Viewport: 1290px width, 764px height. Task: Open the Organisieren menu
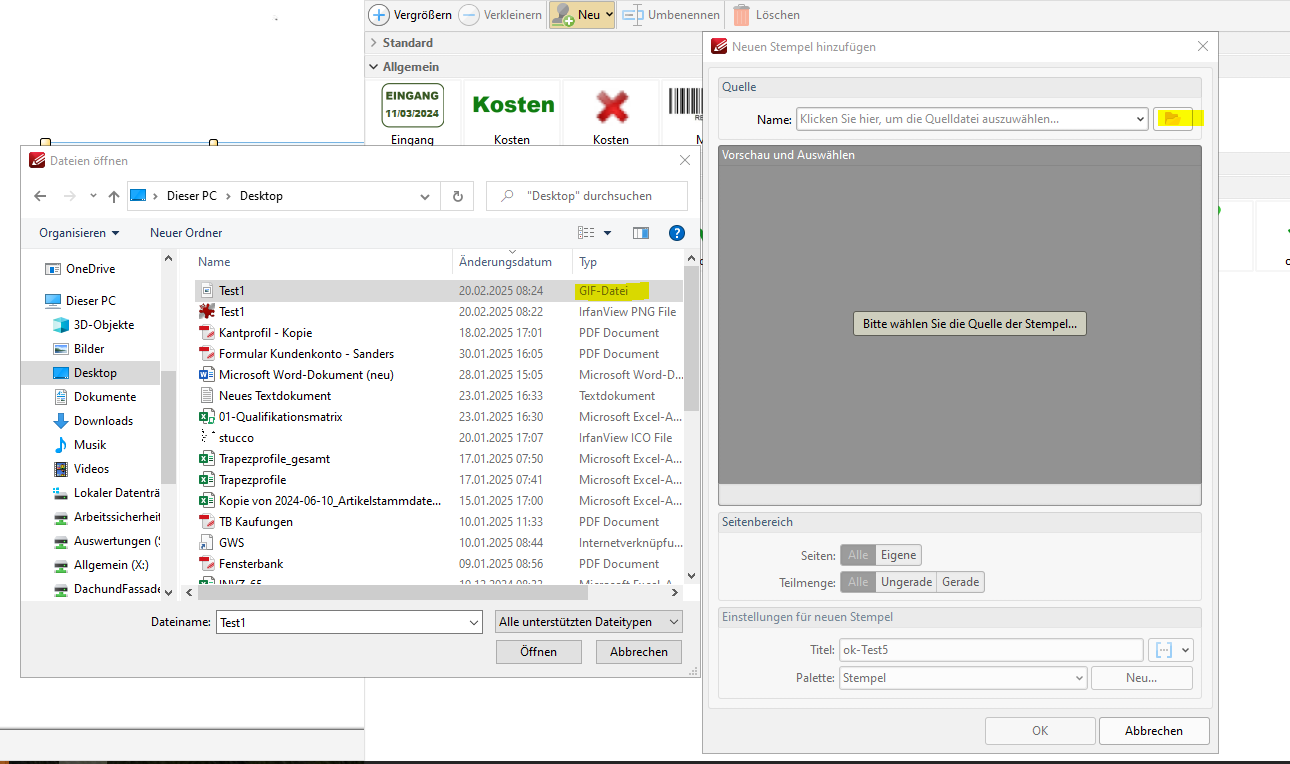point(79,233)
